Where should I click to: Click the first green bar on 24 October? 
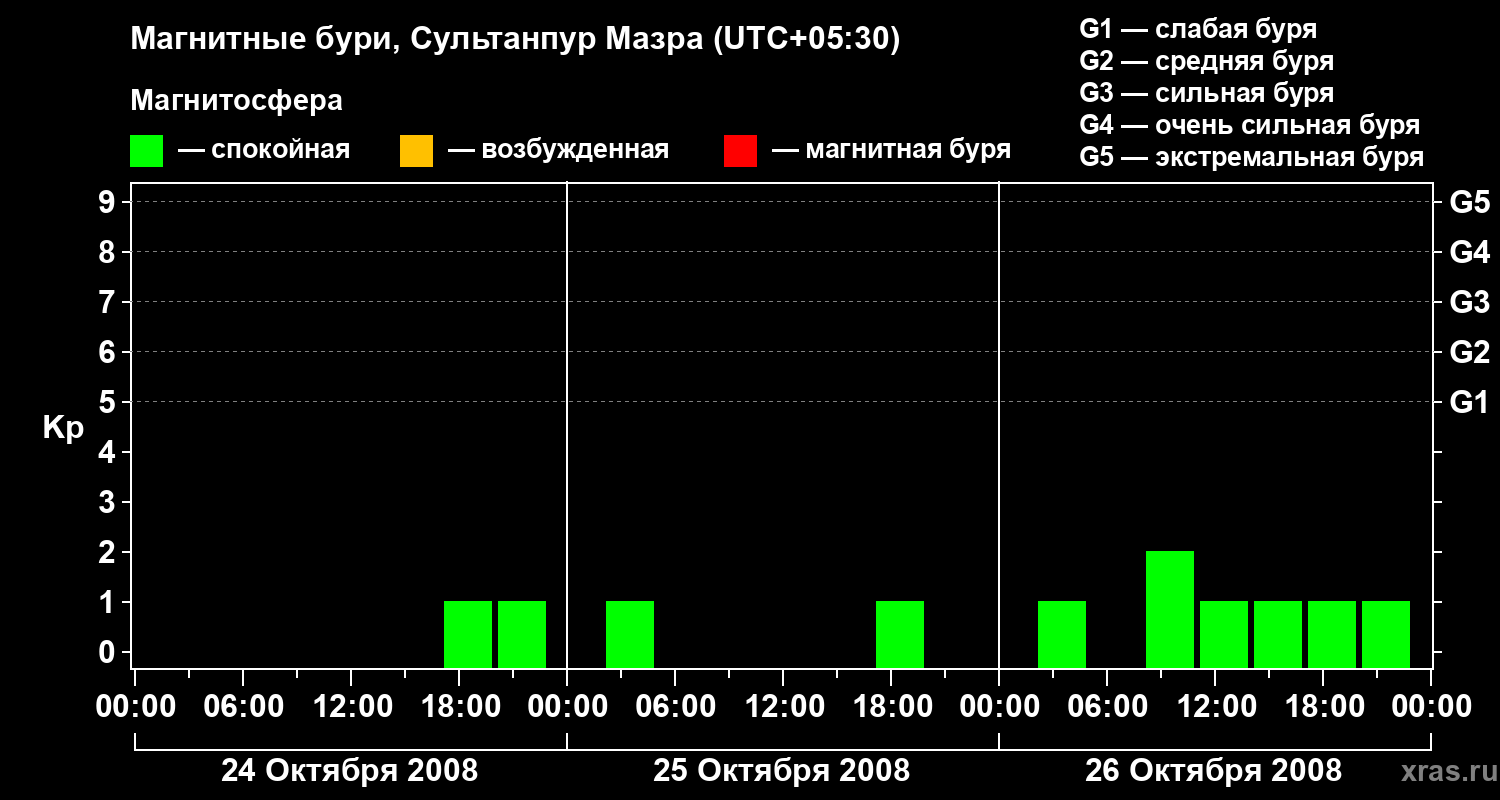(x=468, y=634)
